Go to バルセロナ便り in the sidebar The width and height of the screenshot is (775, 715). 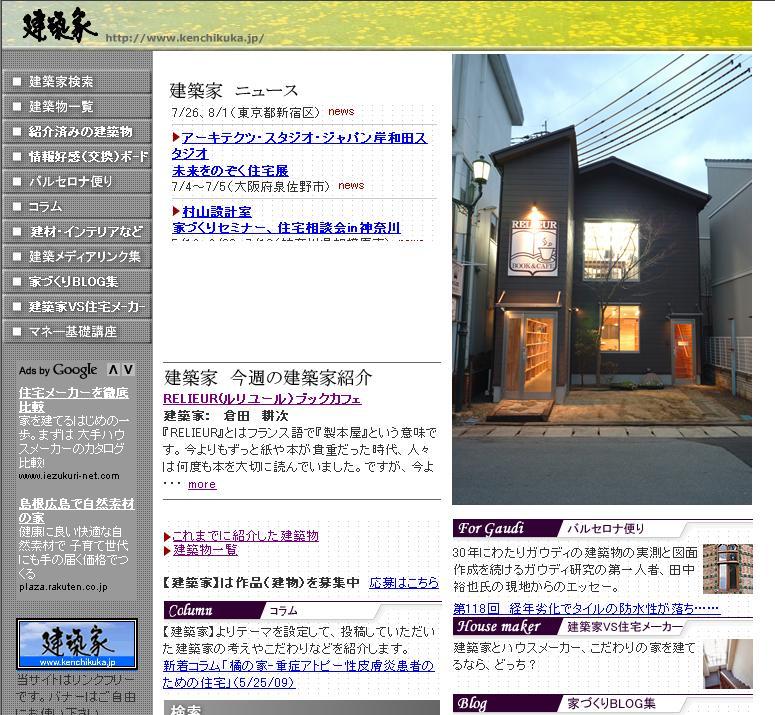tap(77, 181)
